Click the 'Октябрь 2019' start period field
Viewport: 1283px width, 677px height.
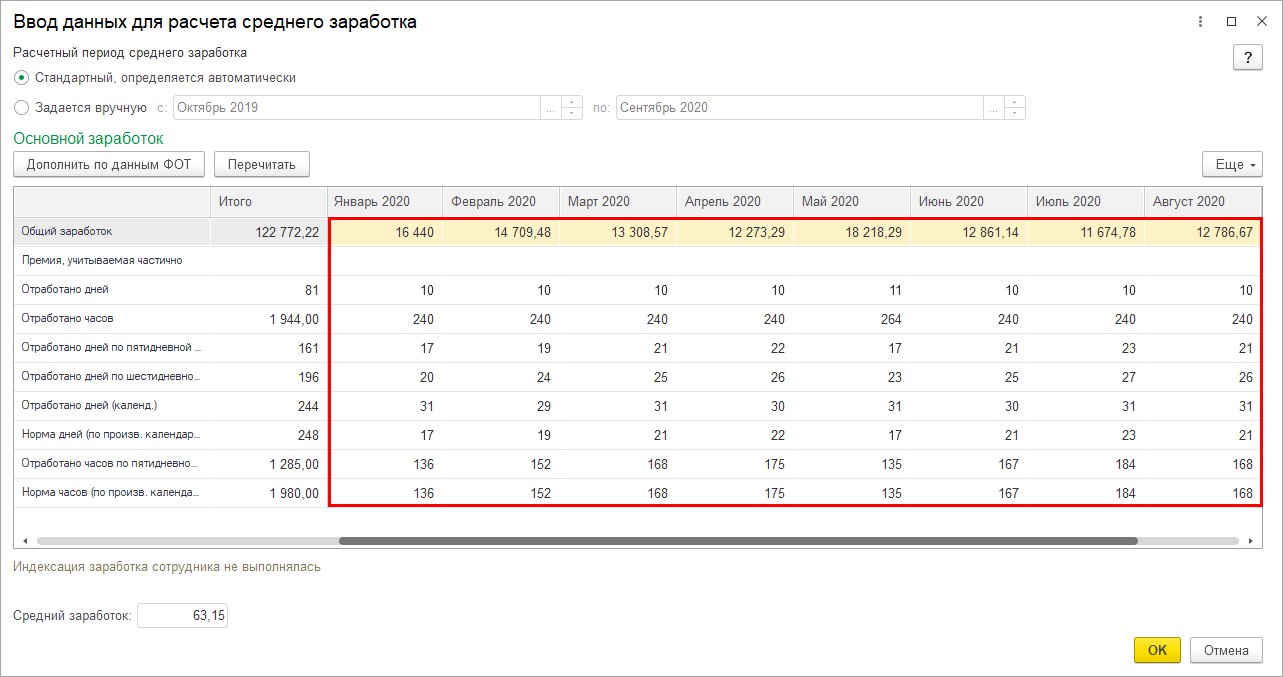tap(357, 107)
